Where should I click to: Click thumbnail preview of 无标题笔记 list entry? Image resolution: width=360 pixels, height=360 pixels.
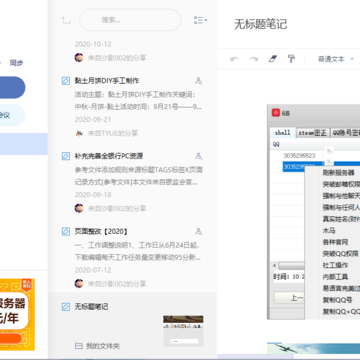pos(183,331)
